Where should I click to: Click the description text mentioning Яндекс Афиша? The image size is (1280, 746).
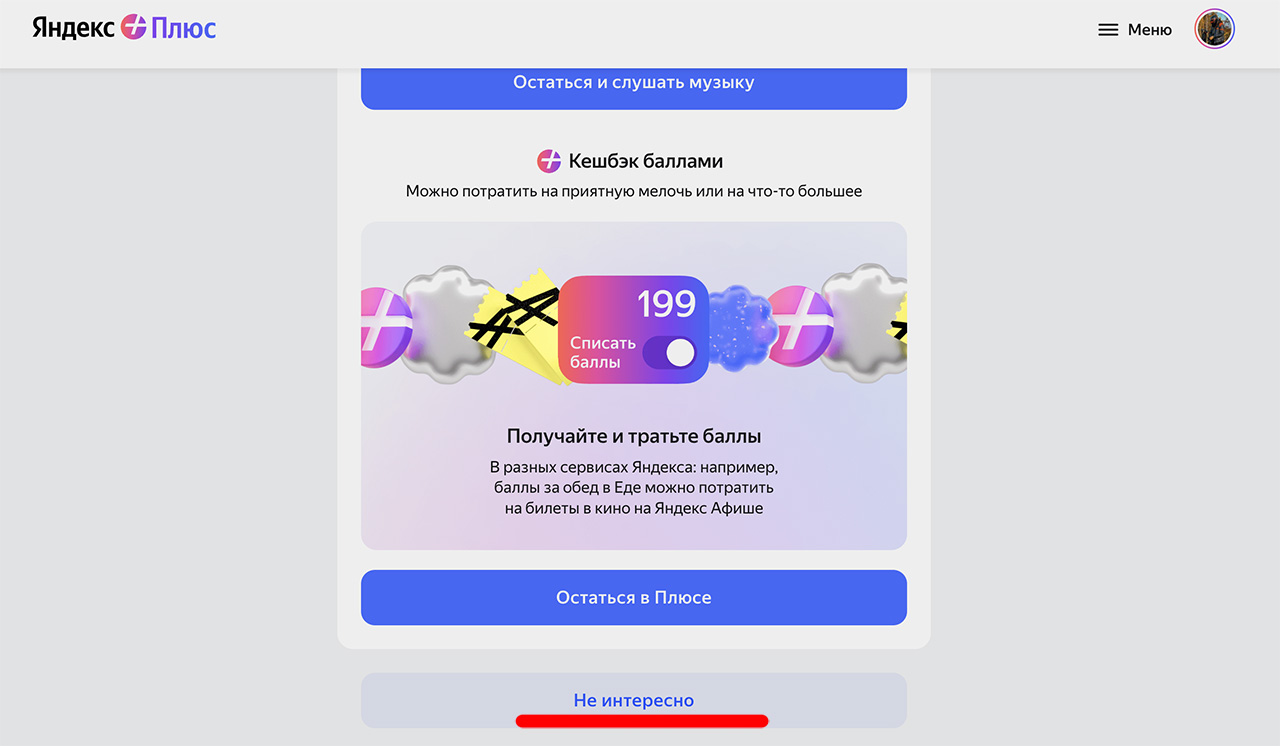pos(633,488)
